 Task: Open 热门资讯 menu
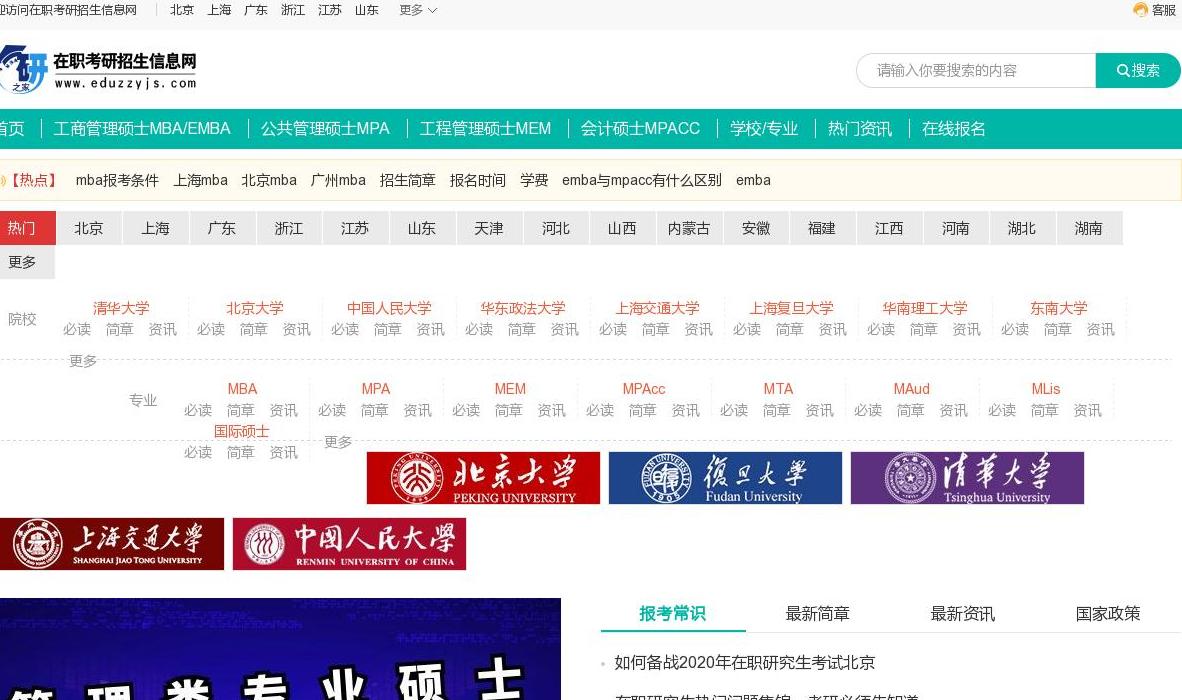[x=859, y=129]
